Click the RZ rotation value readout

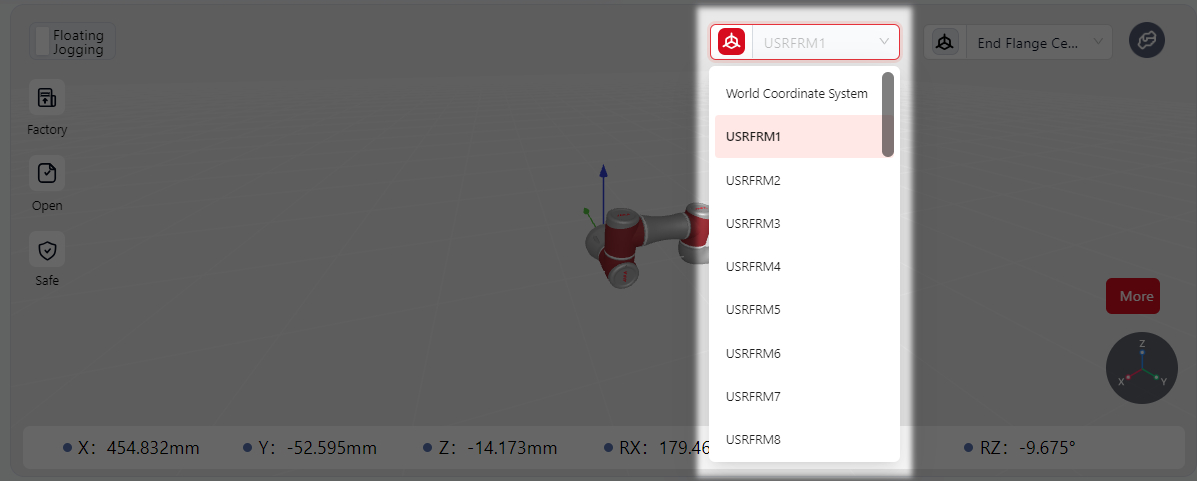[1047, 447]
